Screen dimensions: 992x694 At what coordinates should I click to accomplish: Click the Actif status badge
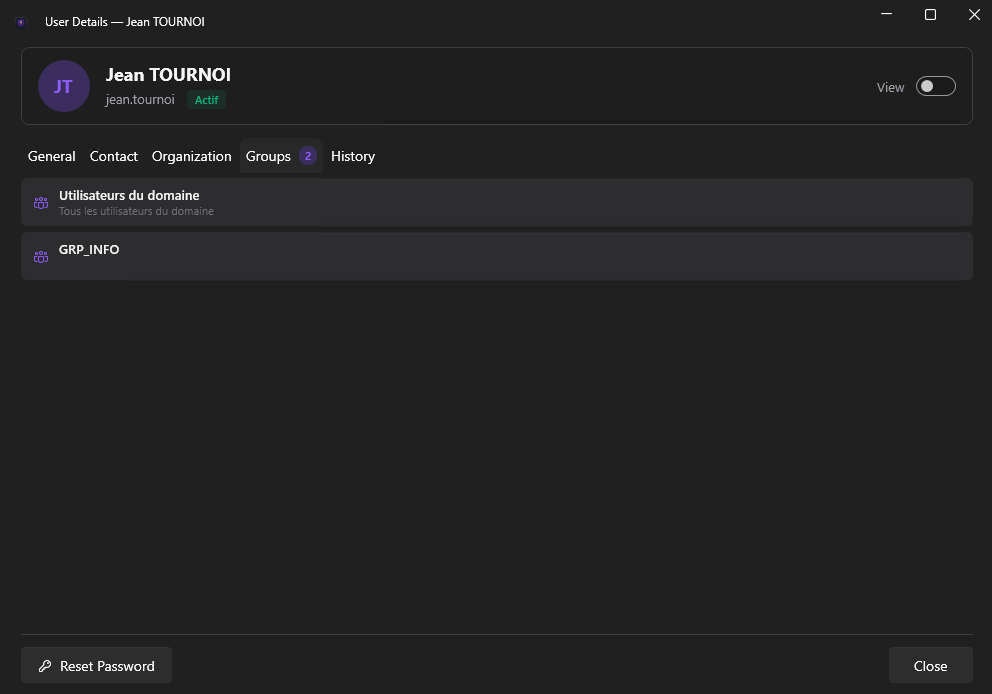(x=206, y=100)
